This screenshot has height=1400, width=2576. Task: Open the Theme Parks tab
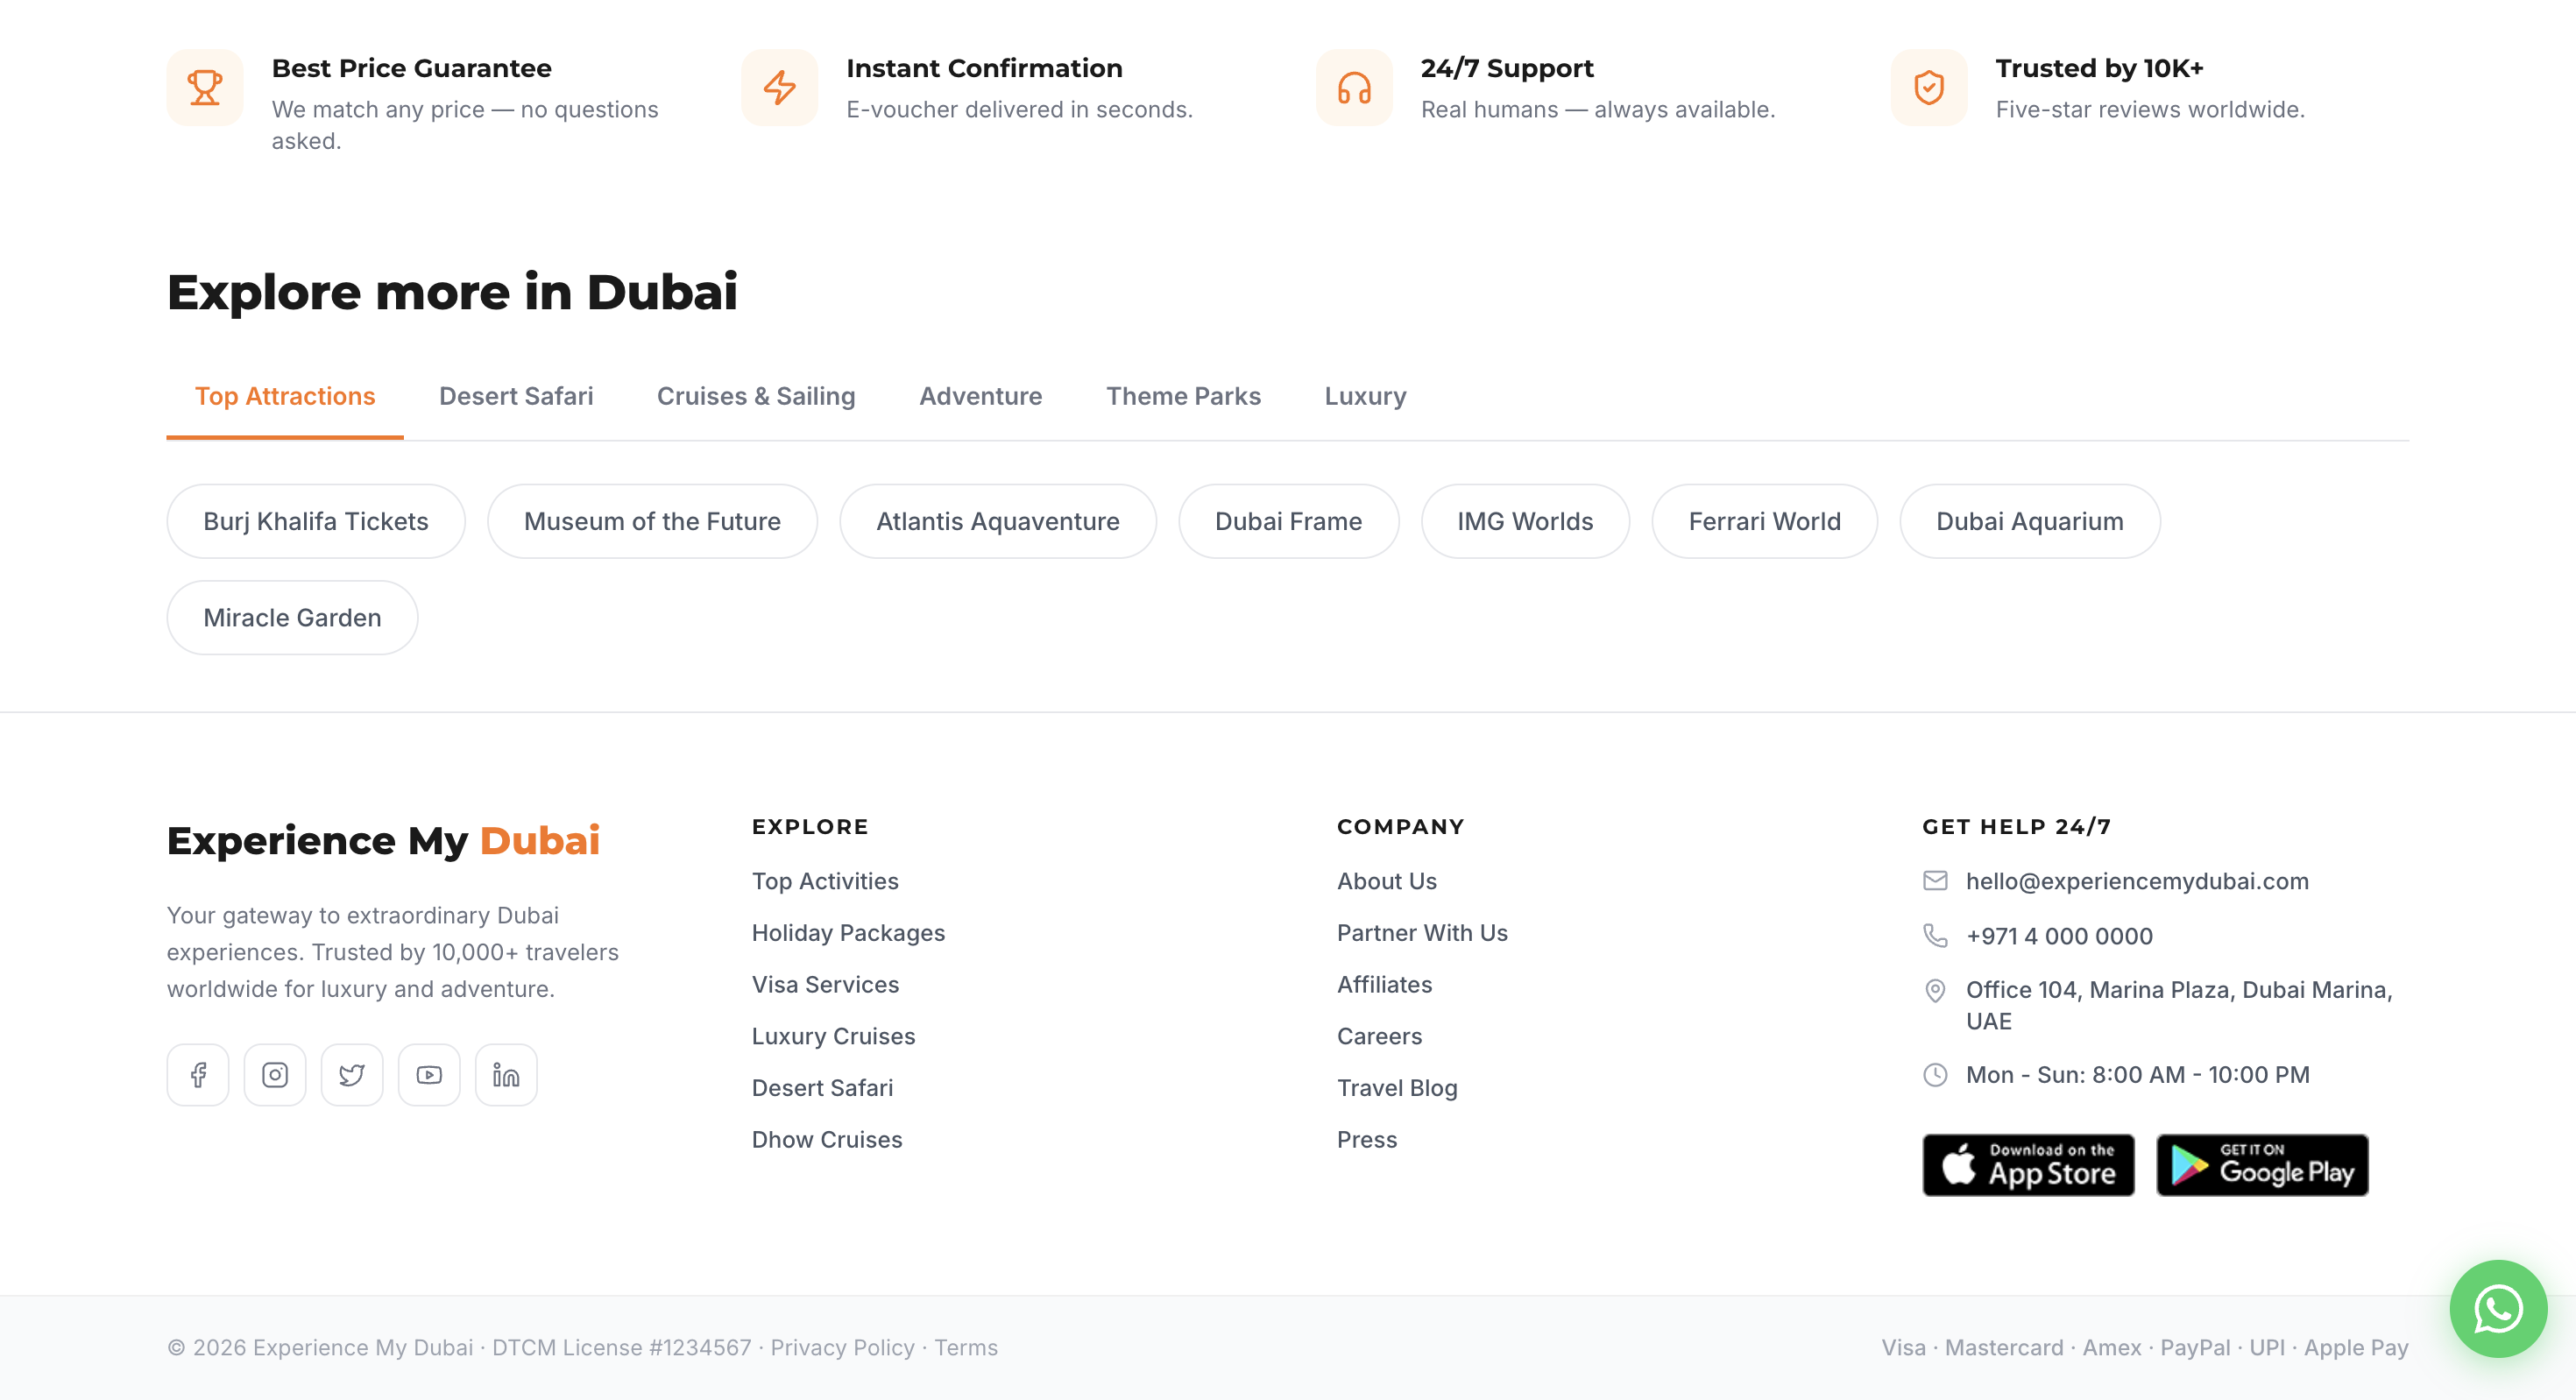1183,396
